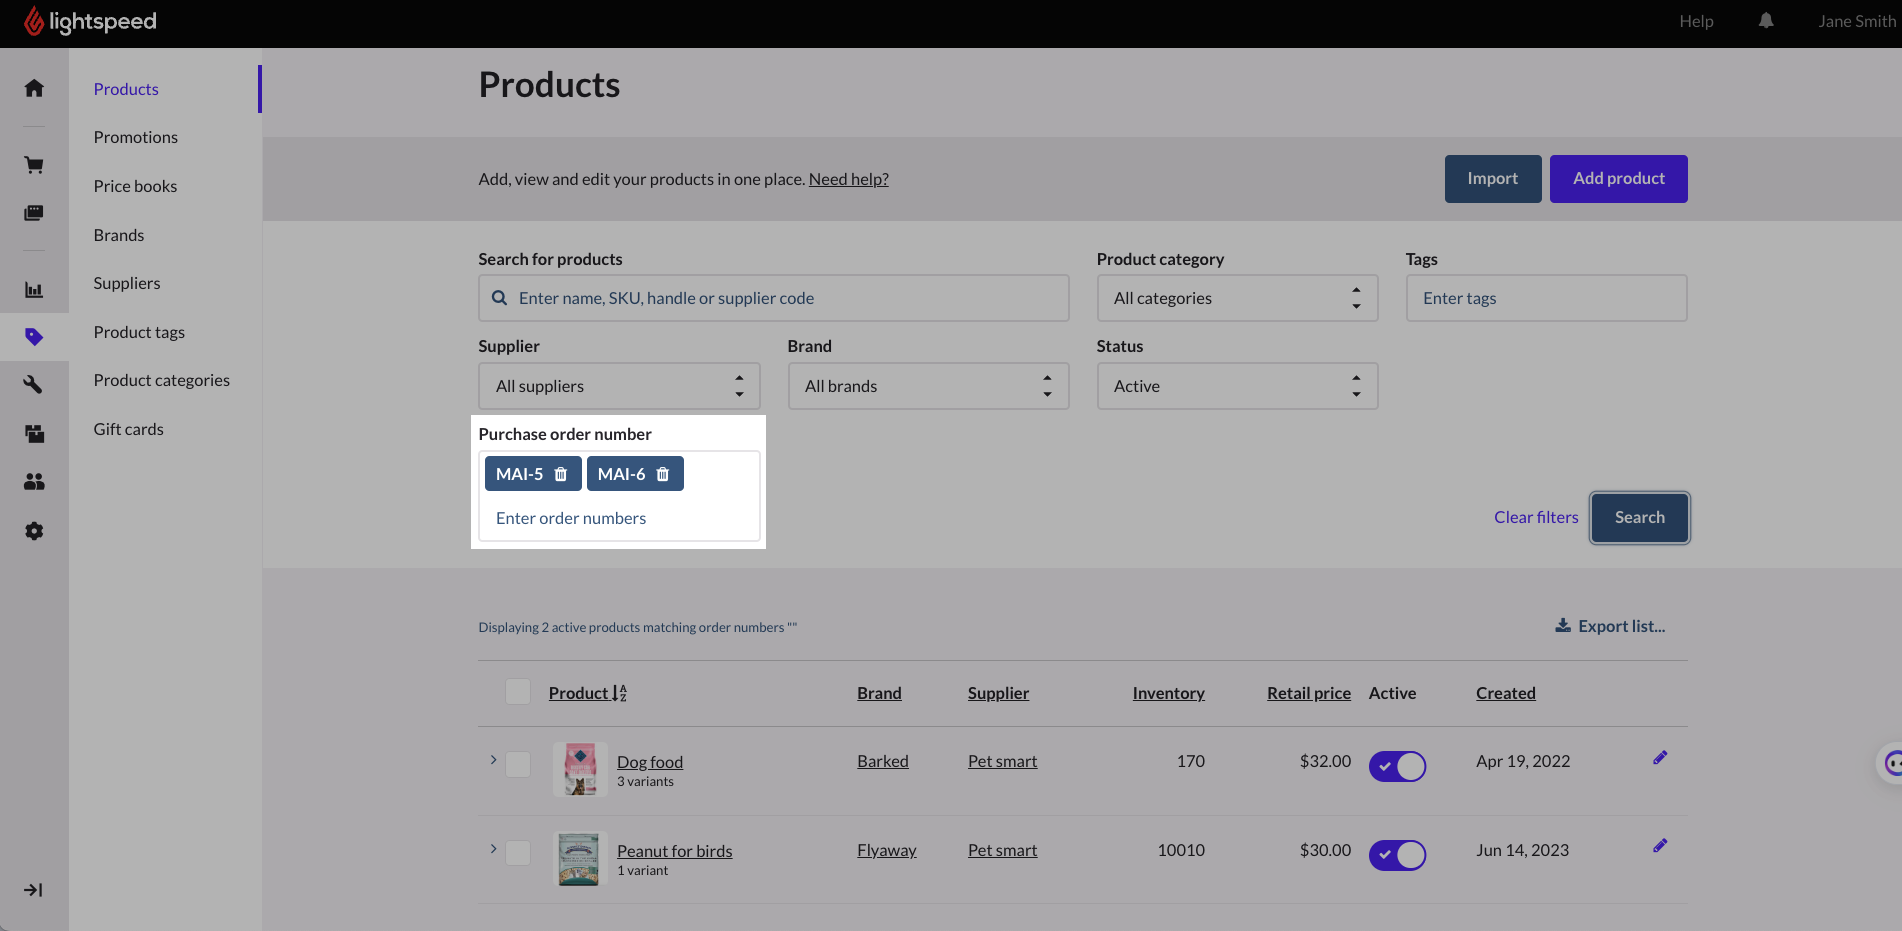Click the Add product button

(1618, 179)
